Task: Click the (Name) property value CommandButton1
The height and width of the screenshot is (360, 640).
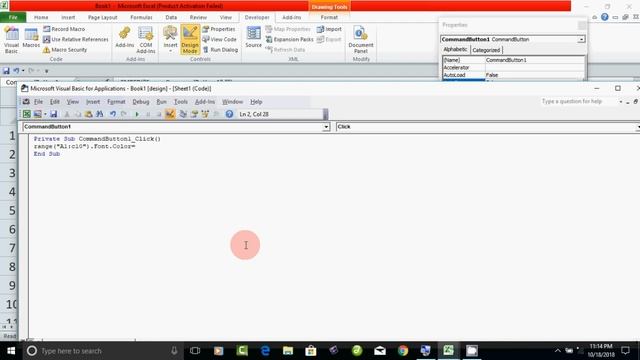Action: tap(534, 60)
